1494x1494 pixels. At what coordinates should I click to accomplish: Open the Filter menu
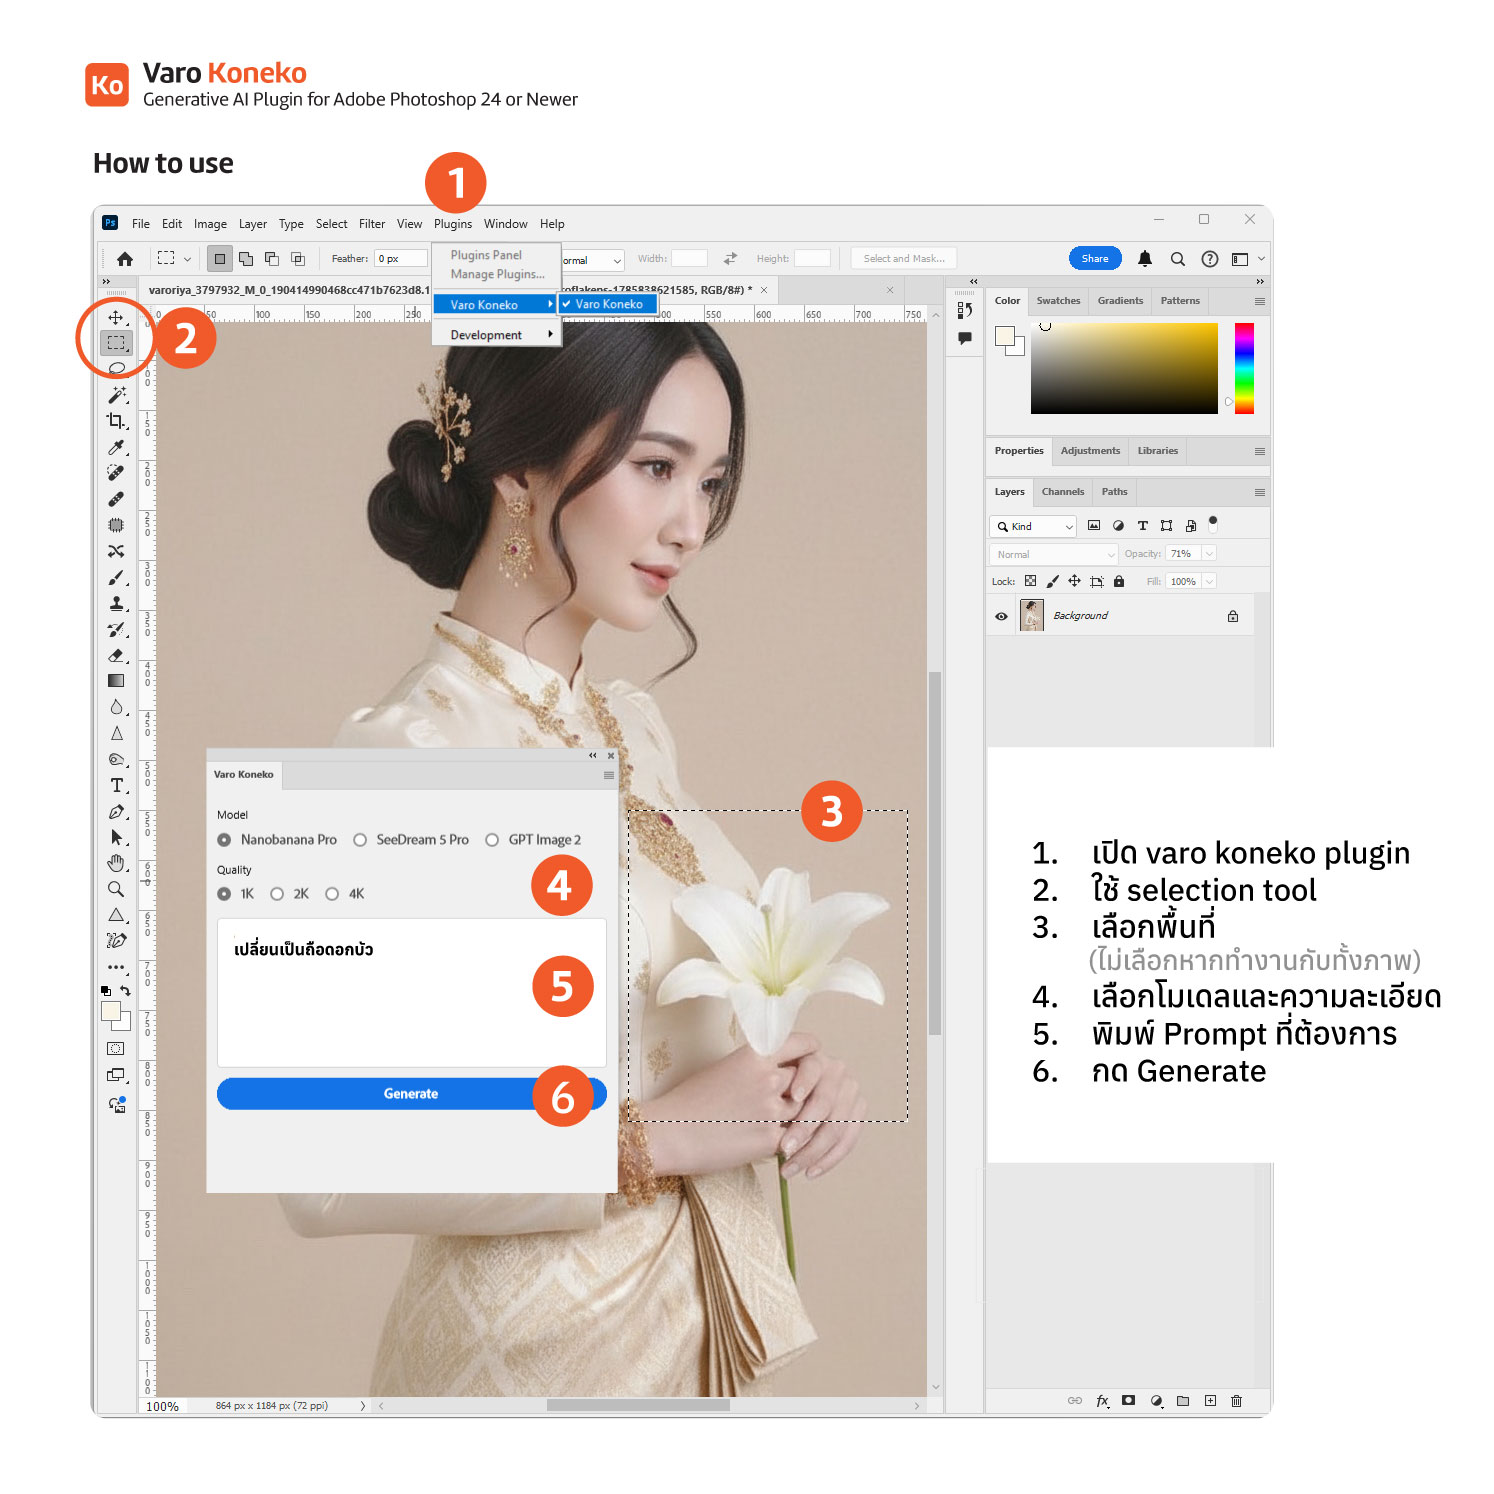pyautogui.click(x=372, y=224)
